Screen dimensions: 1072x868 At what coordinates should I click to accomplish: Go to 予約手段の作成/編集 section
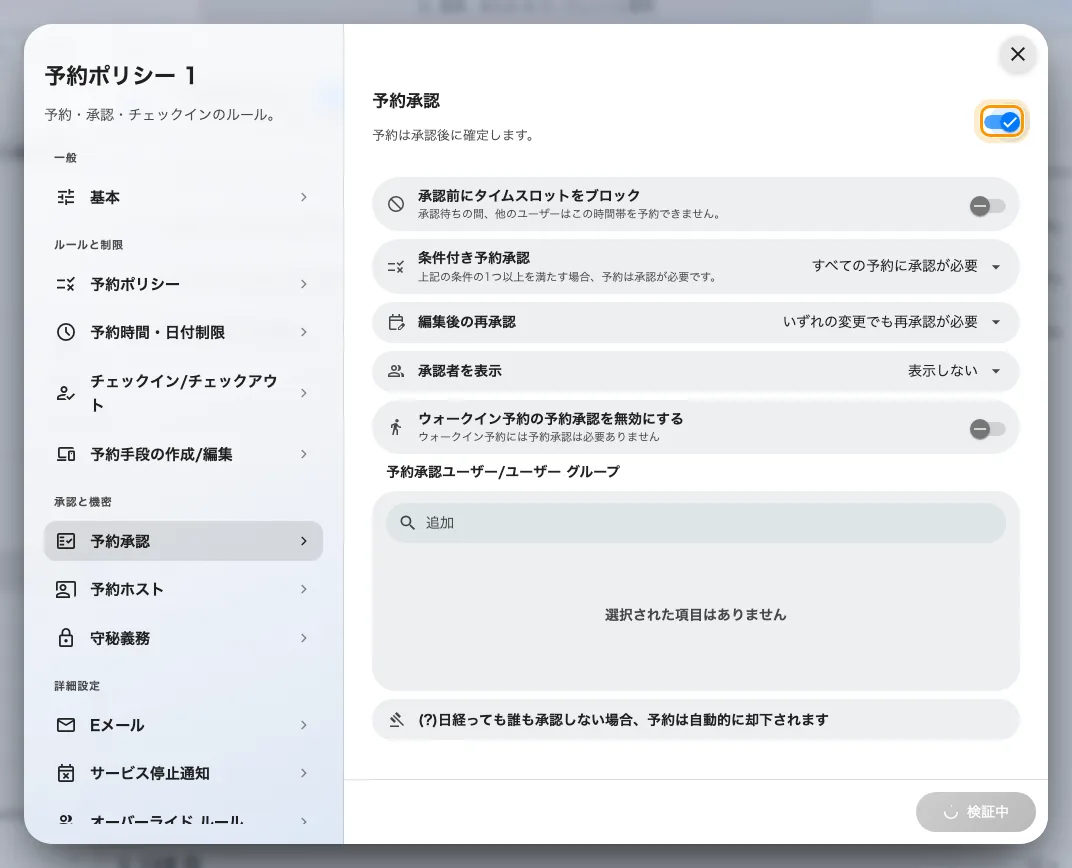click(x=183, y=454)
